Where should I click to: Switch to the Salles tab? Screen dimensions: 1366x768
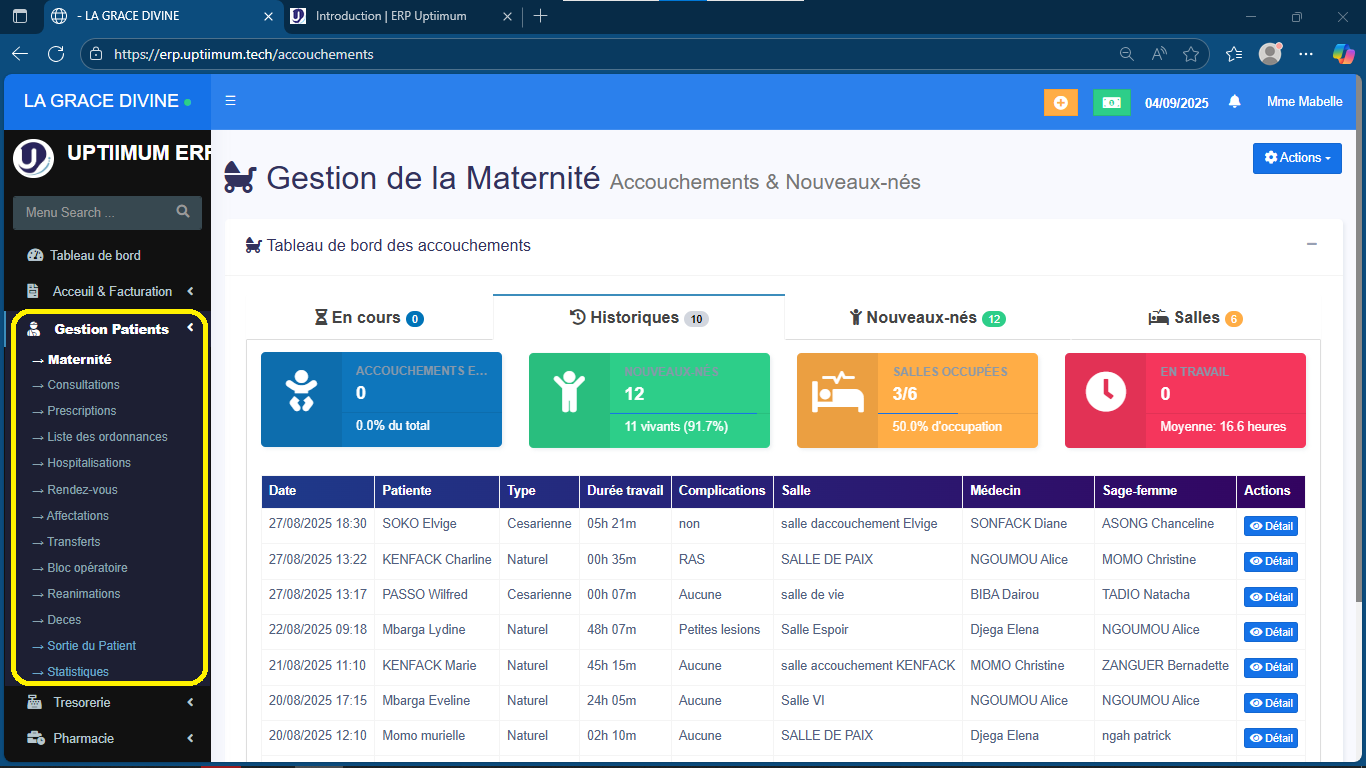pyautogui.click(x=1195, y=318)
